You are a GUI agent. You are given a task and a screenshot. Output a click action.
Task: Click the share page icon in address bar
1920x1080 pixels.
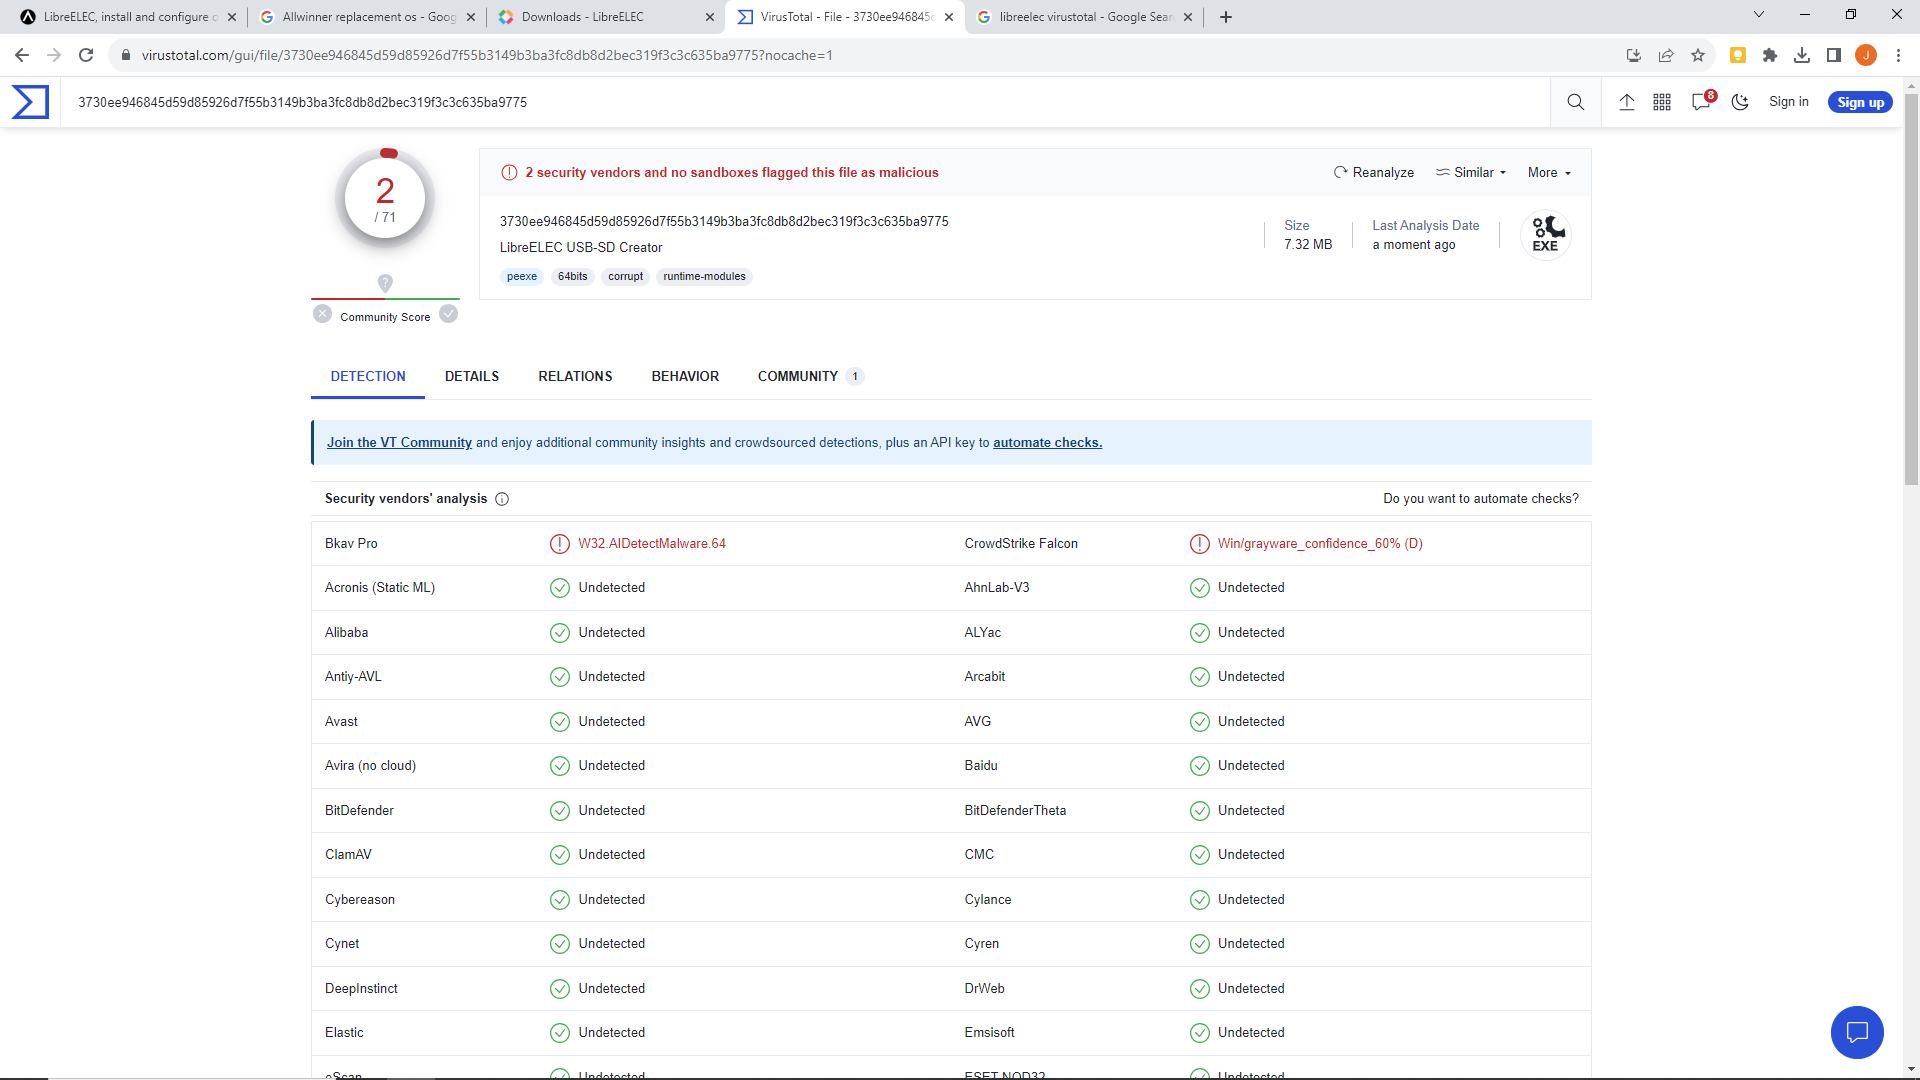pyautogui.click(x=1666, y=55)
